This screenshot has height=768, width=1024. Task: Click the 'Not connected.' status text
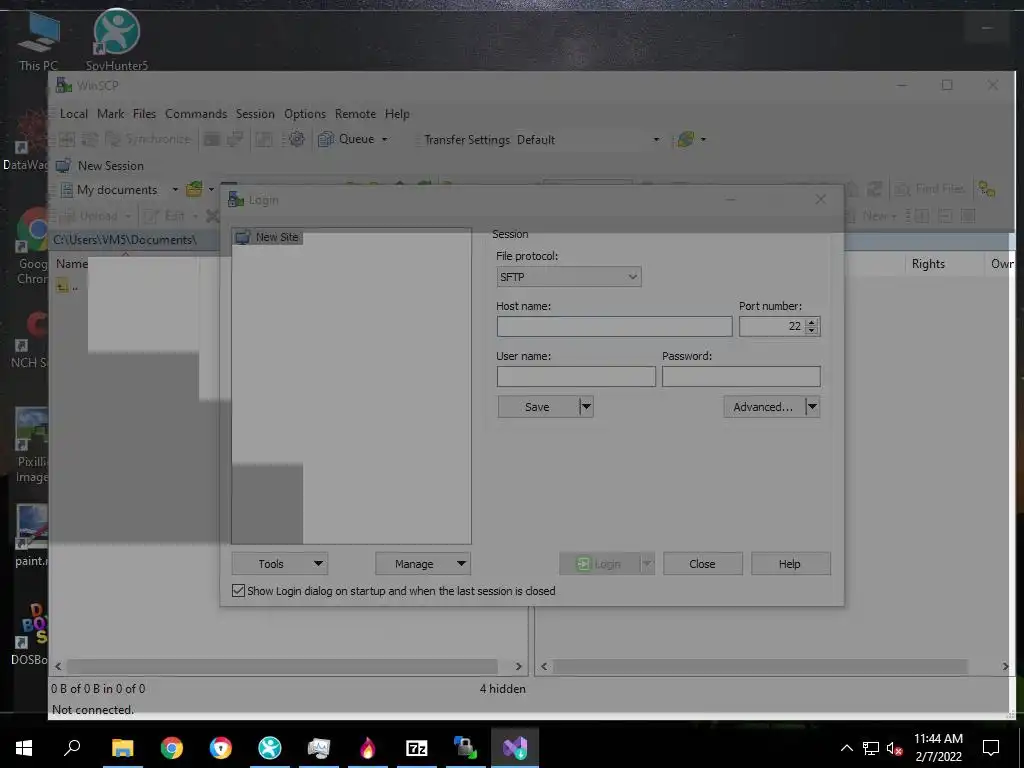point(93,710)
